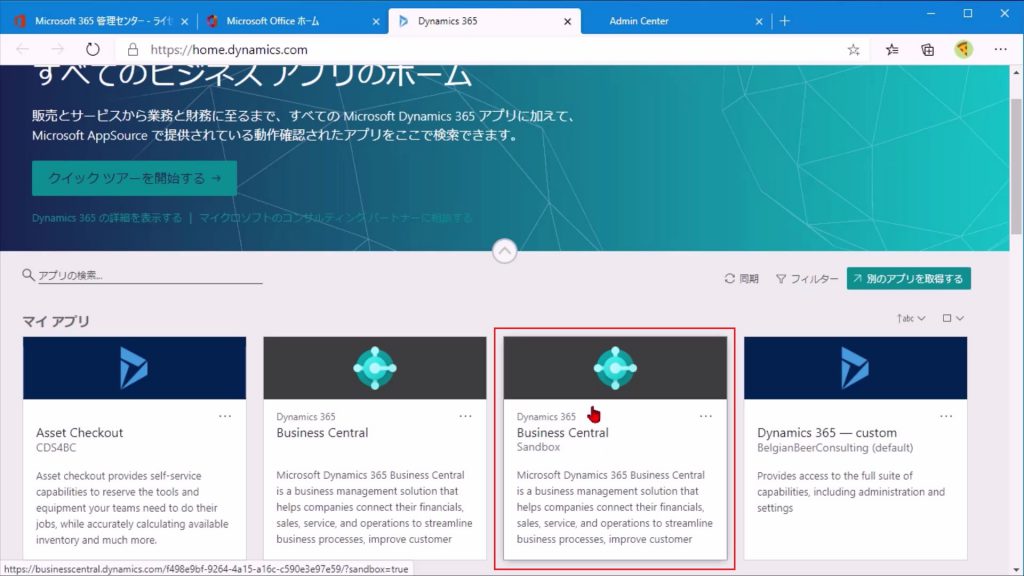This screenshot has width=1024, height=576.
Task: Click BelgianBeerConsulting (default) label
Action: coord(835,448)
